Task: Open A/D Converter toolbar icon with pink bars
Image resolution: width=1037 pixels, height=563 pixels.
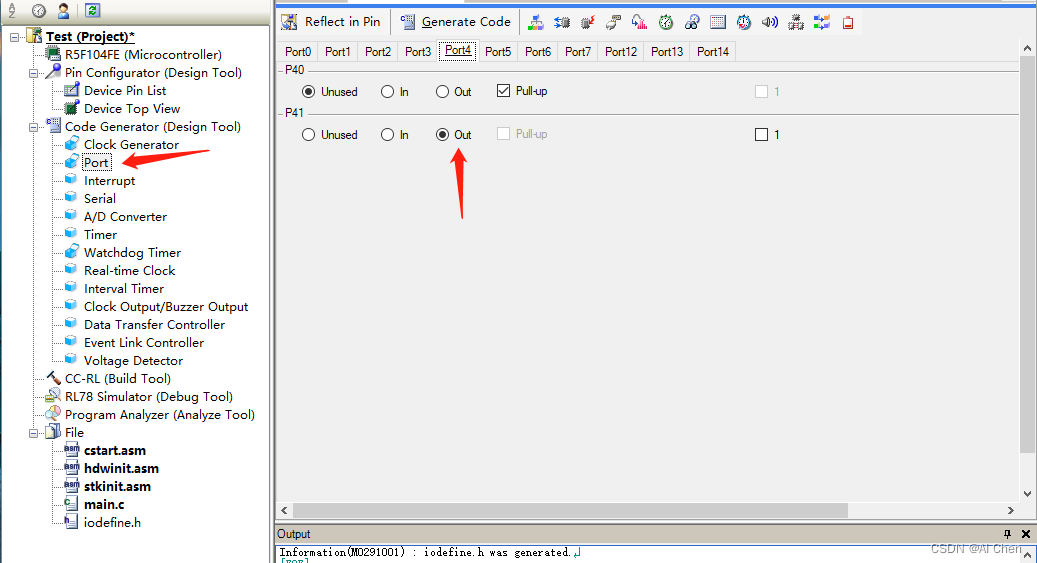Action: pyautogui.click(x=640, y=22)
